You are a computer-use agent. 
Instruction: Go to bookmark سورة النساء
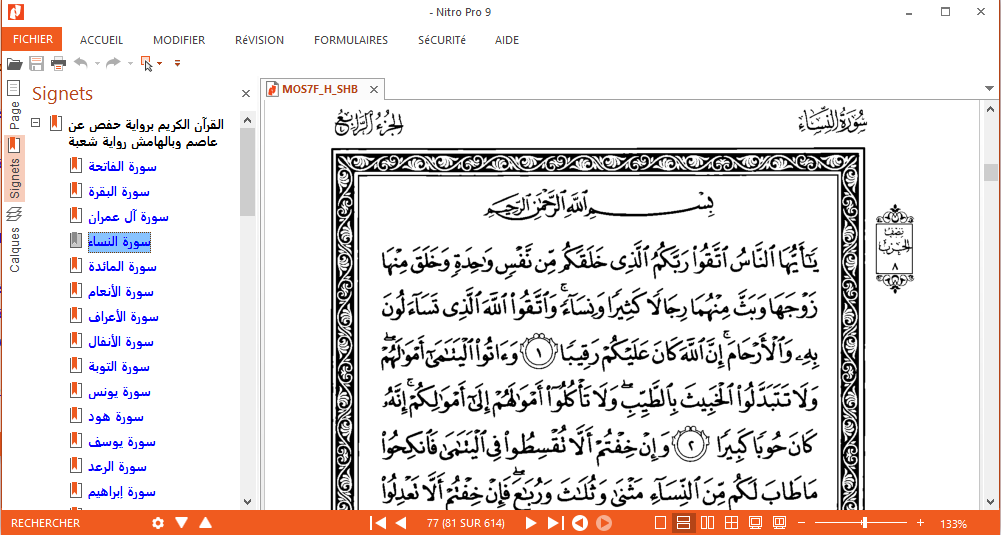click(x=119, y=242)
